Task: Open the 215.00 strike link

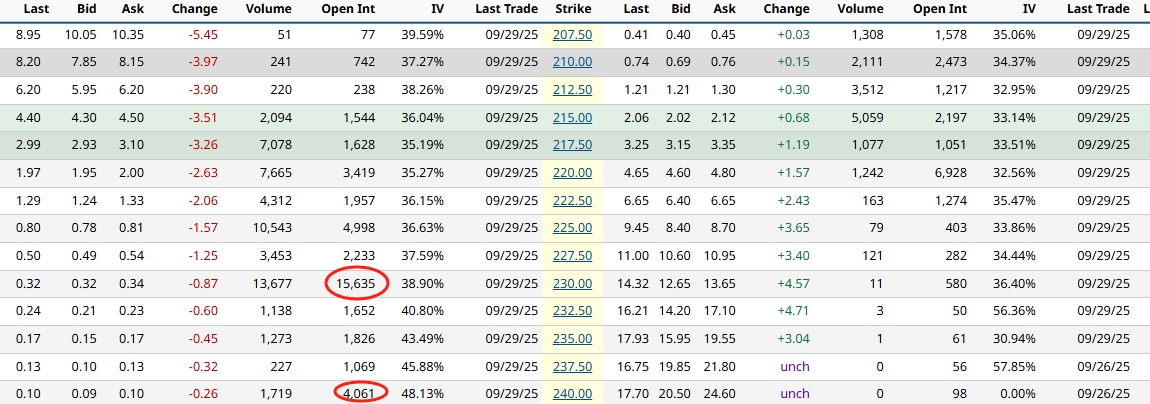Action: point(572,118)
